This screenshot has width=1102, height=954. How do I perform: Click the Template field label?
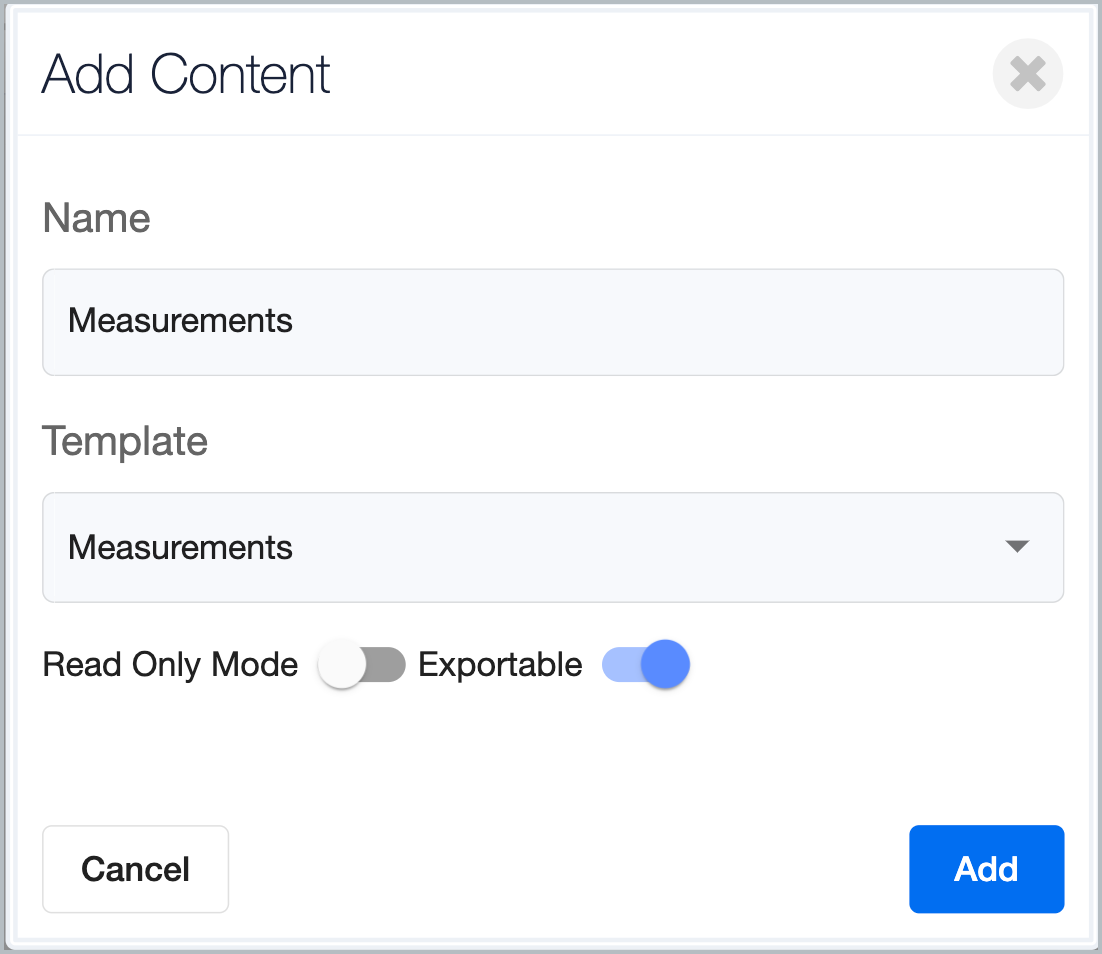[x=125, y=441]
